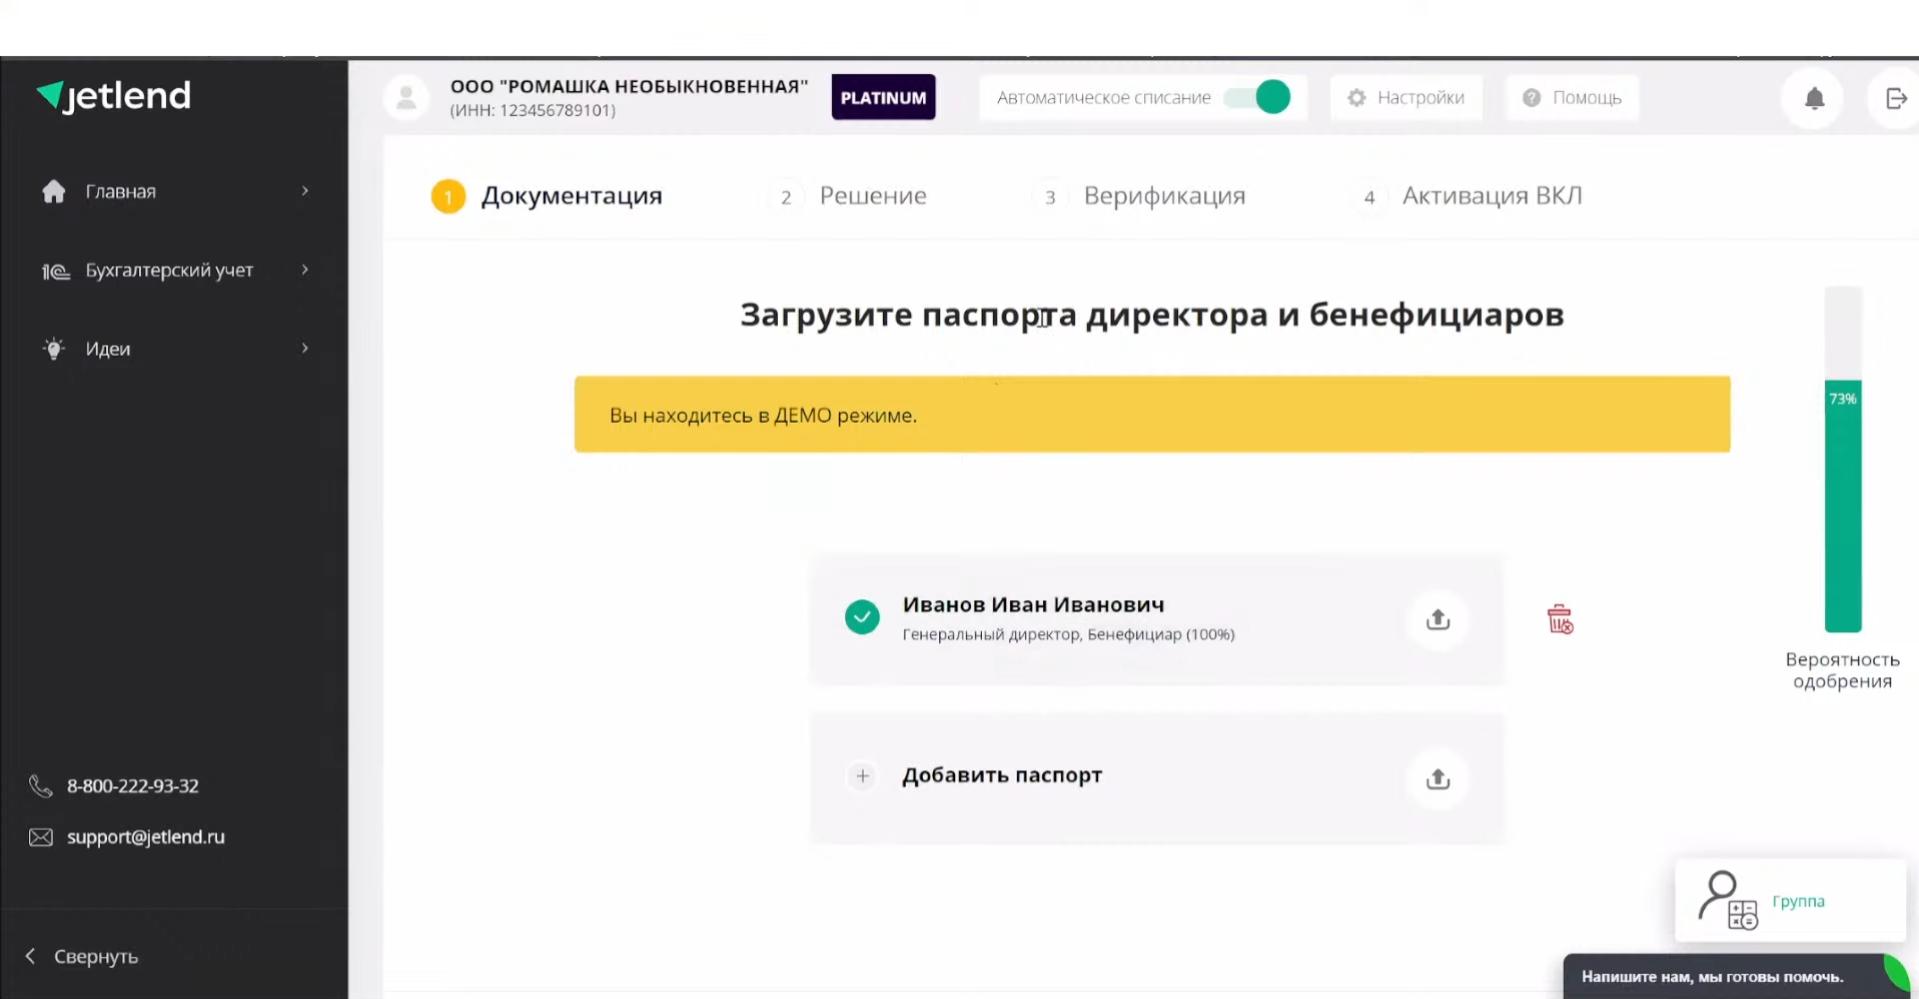Screen dimensions: 1919x999
Task: Expand the Идеи menu chevron
Action: click(x=305, y=348)
